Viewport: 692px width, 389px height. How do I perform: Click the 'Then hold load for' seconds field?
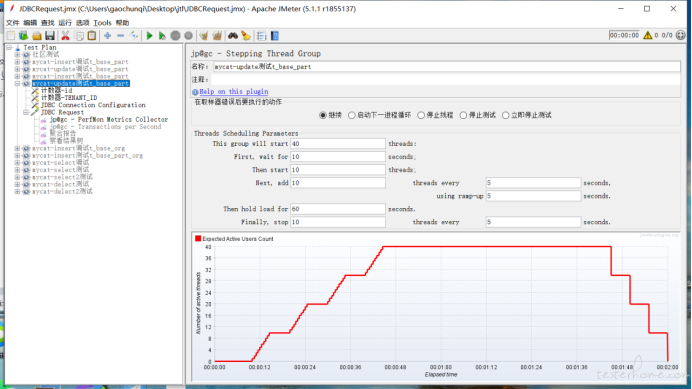338,209
